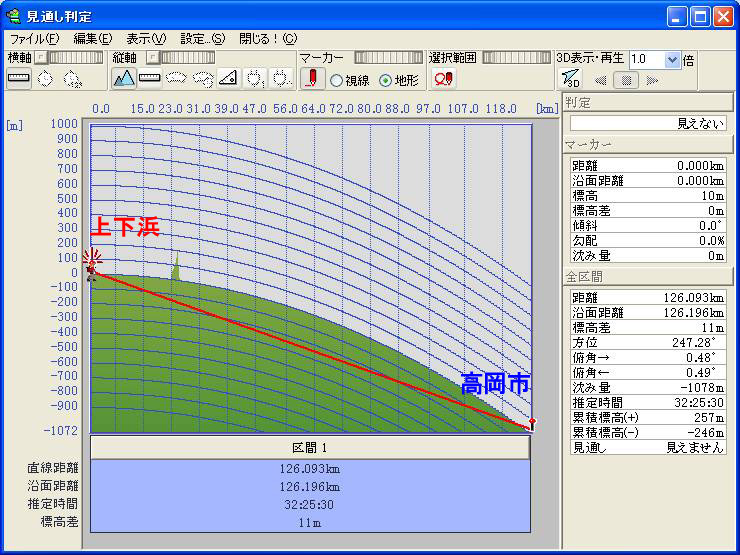Viewport: 740px width, 555px height.
Task: Click the app icon in the title bar
Action: [x=13, y=17]
